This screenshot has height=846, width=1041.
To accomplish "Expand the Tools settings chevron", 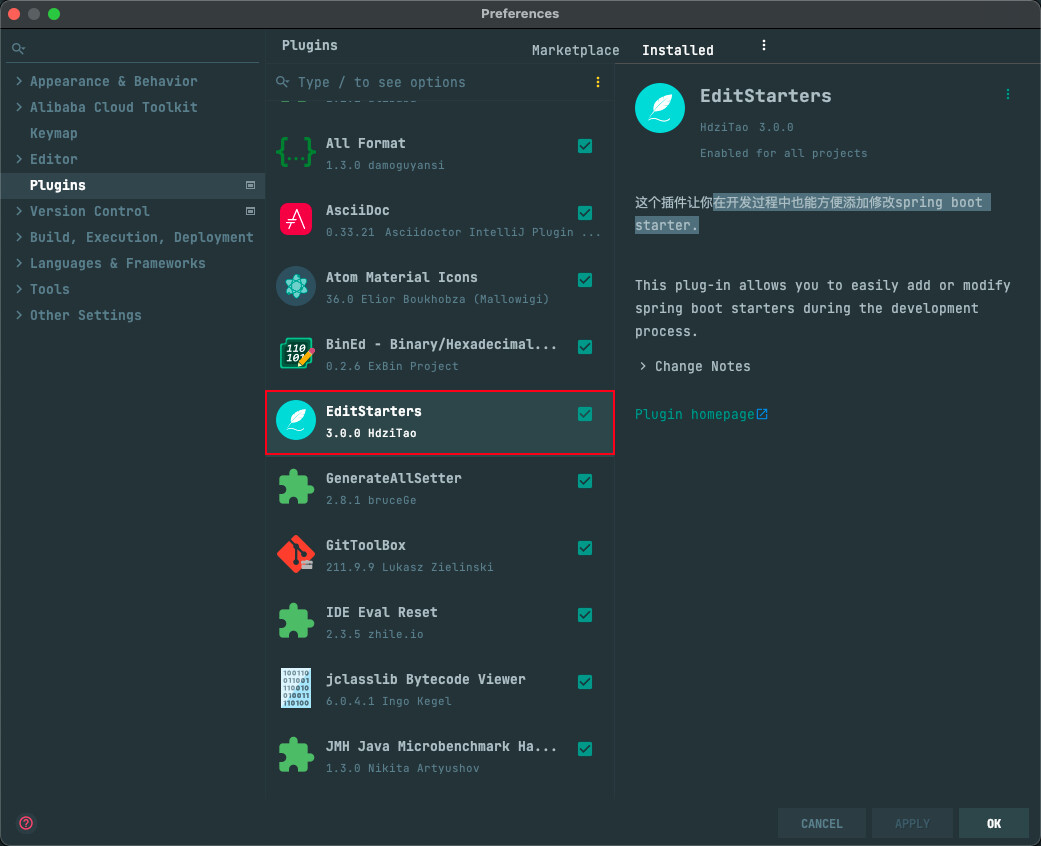I will click(19, 289).
